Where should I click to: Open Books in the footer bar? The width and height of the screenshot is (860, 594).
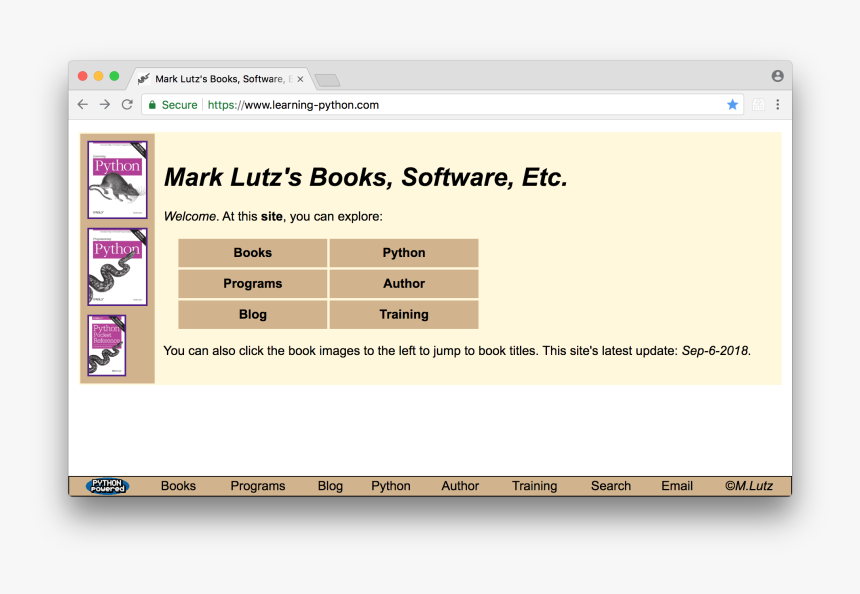point(178,486)
